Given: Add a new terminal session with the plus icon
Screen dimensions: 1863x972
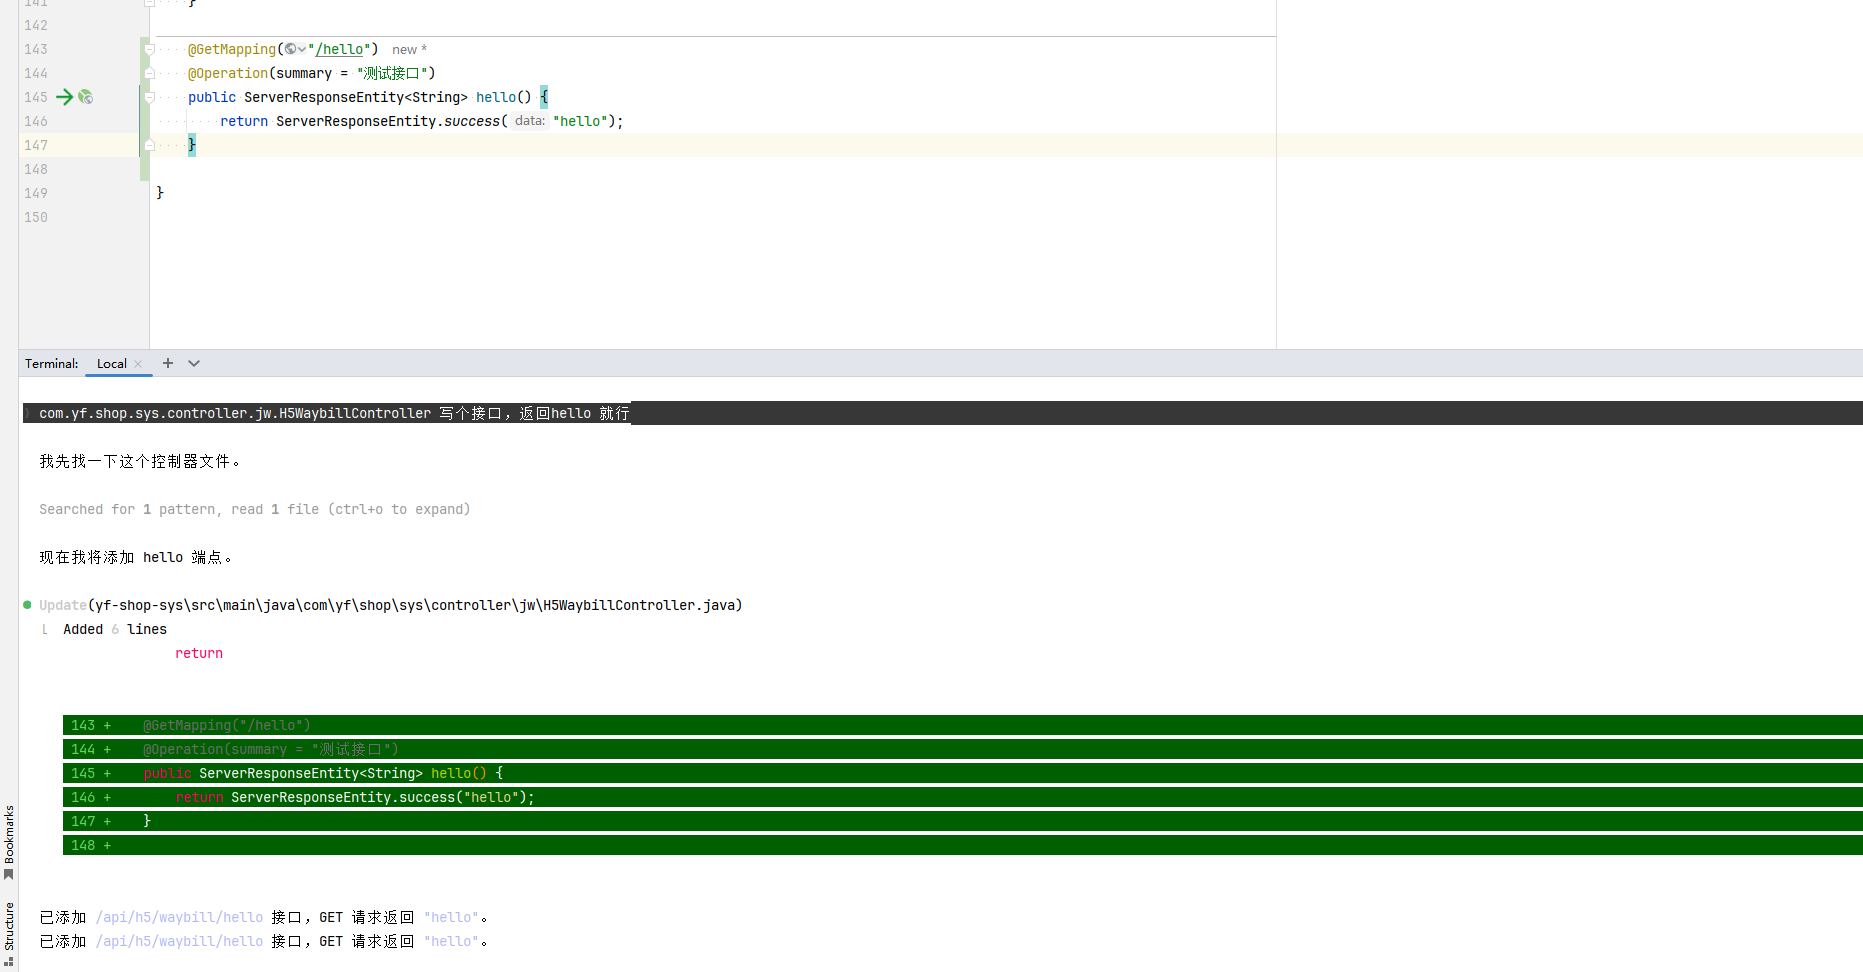Looking at the screenshot, I should [x=168, y=363].
